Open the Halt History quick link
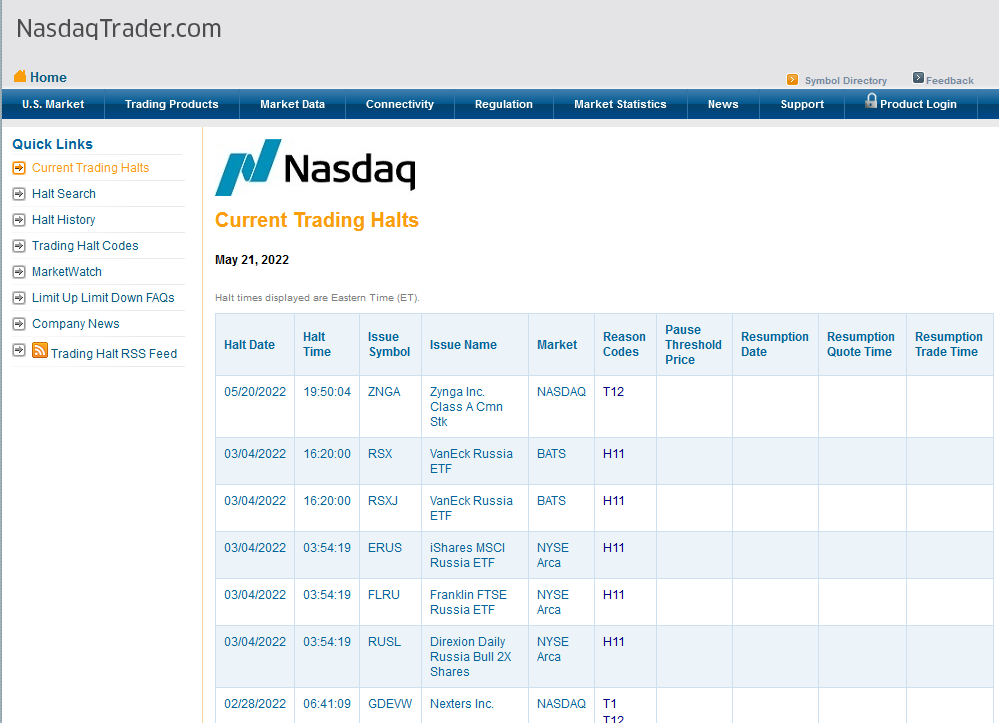This screenshot has height=723, width=1001. (64, 220)
